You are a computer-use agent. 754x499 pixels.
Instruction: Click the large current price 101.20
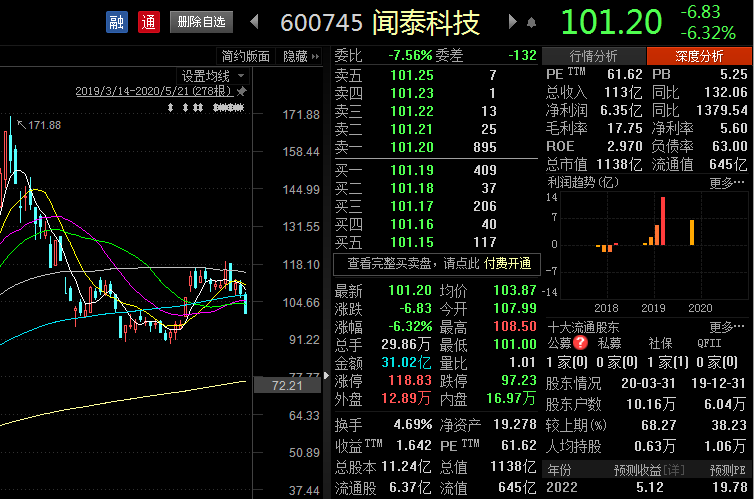[x=611, y=22]
